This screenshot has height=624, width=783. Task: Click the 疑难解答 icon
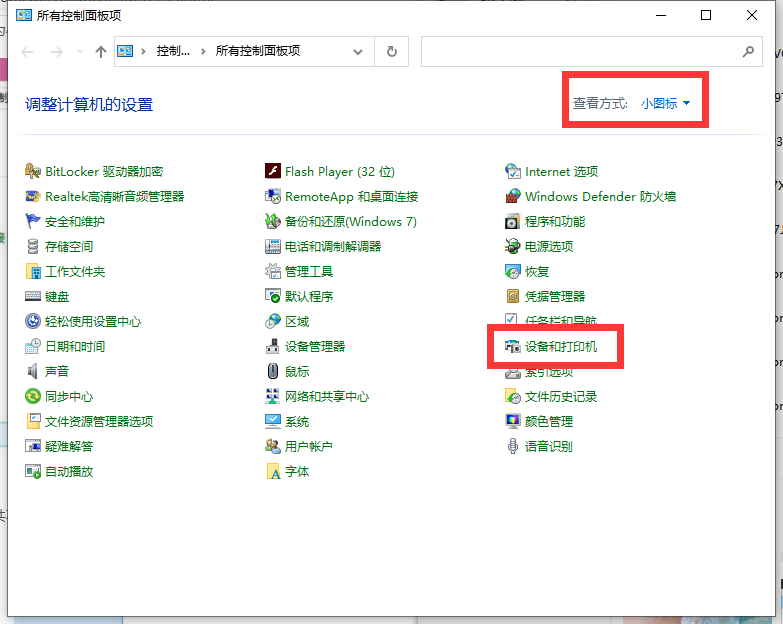[32, 446]
